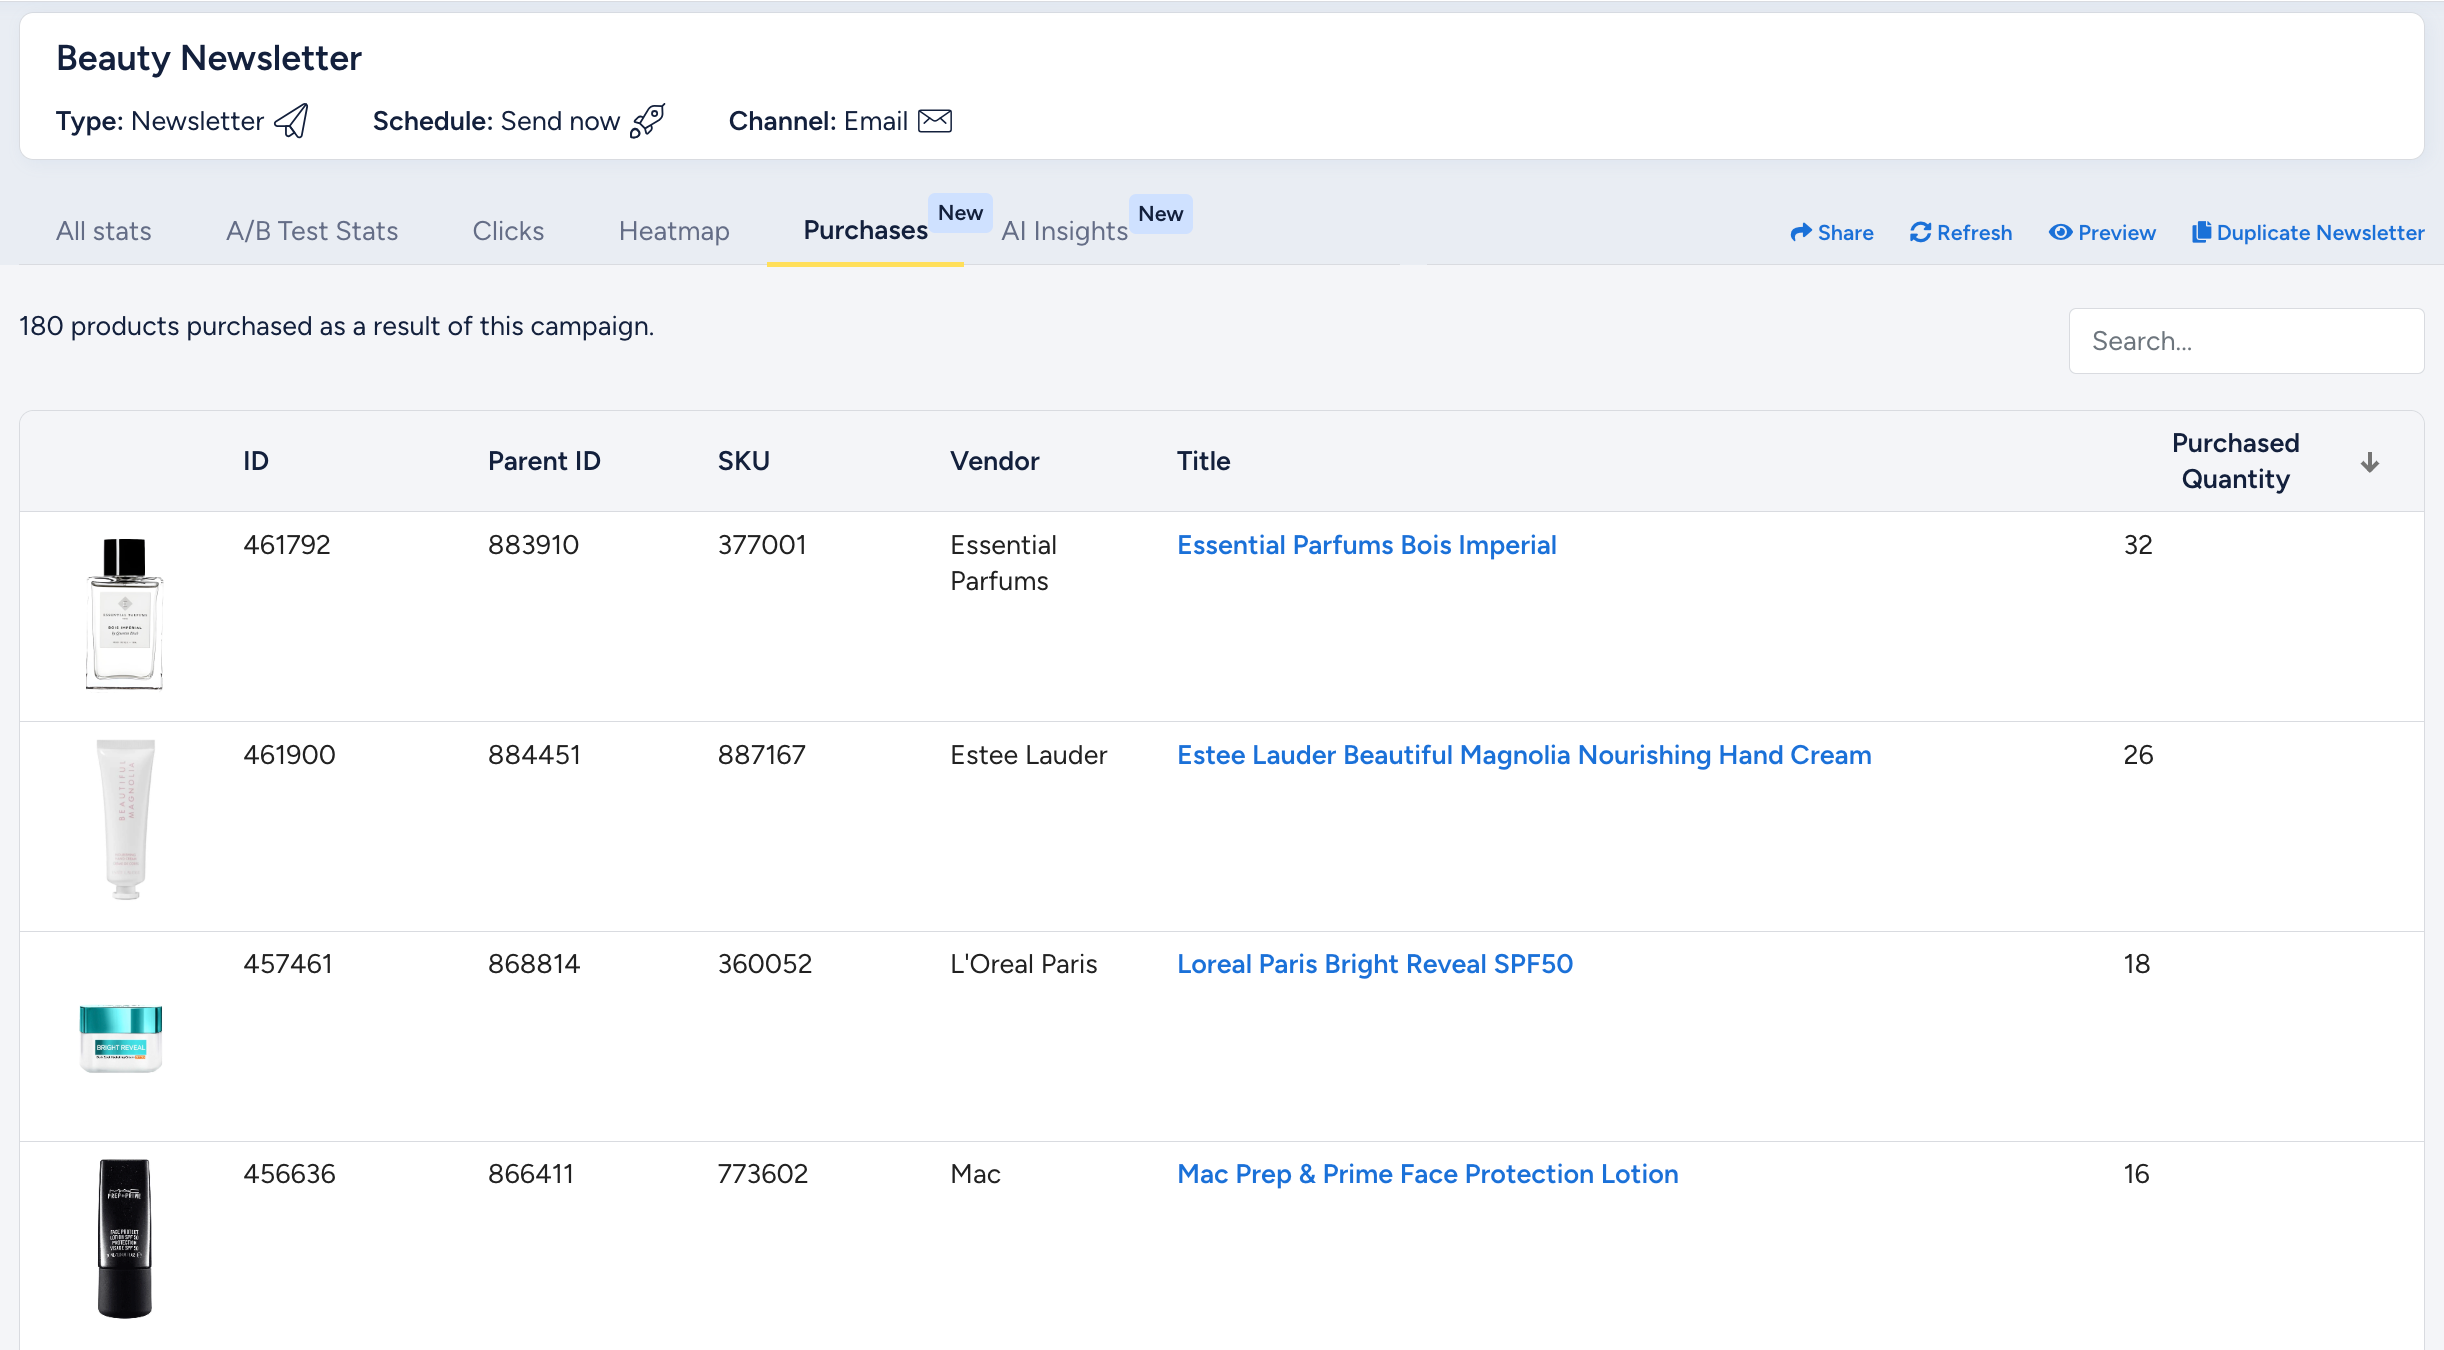This screenshot has height=1350, width=2444.
Task: Open Mac Prep & Prime Face Protection link
Action: tap(1427, 1174)
